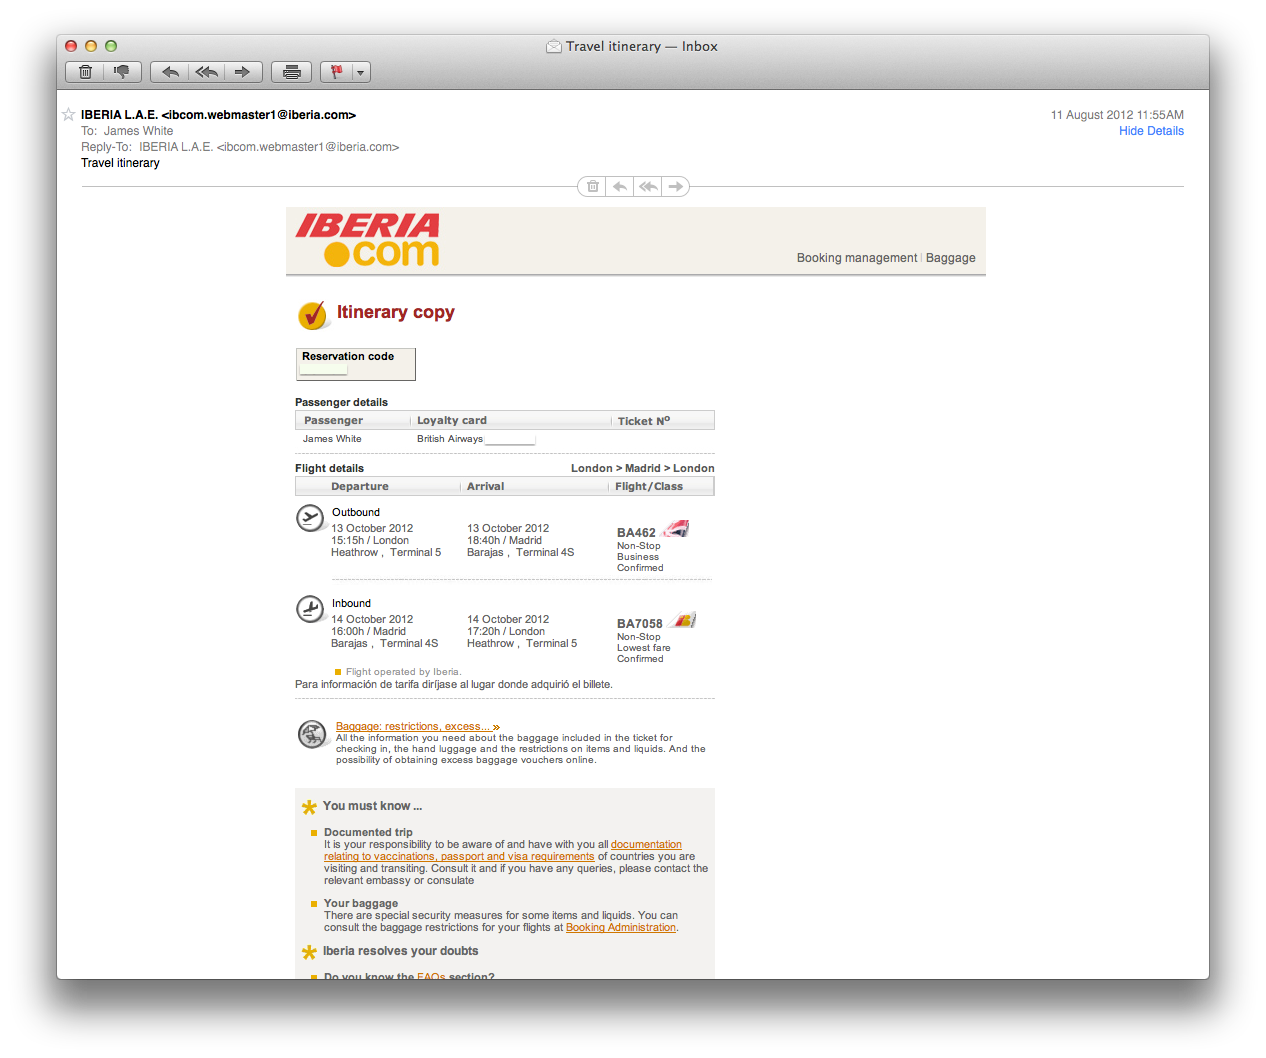Click Hide Details link in the header
1266x1058 pixels.
(x=1151, y=131)
